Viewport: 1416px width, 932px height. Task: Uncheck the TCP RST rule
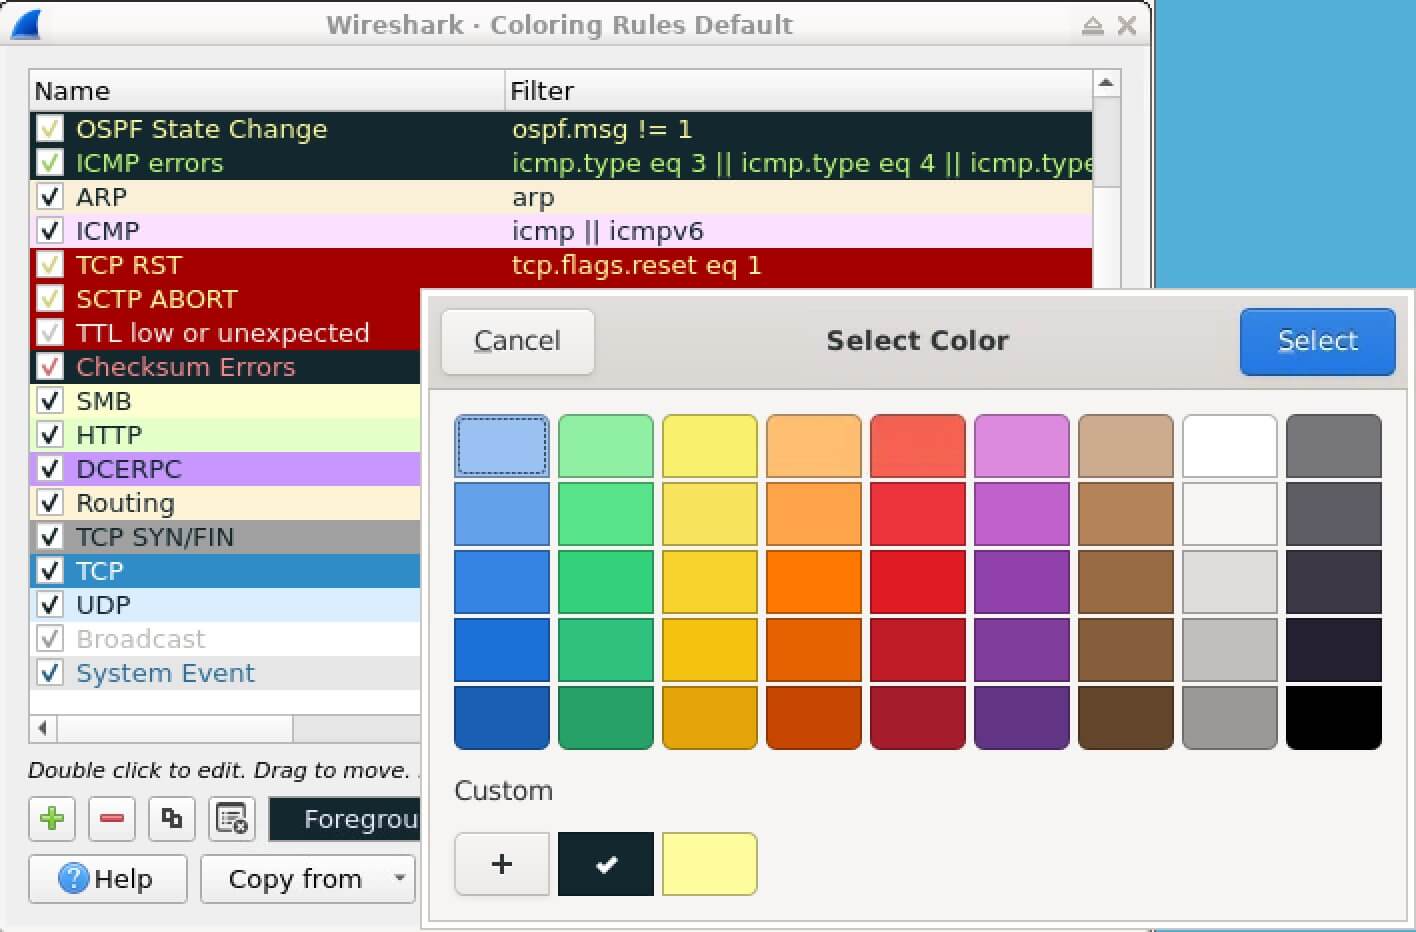50,265
